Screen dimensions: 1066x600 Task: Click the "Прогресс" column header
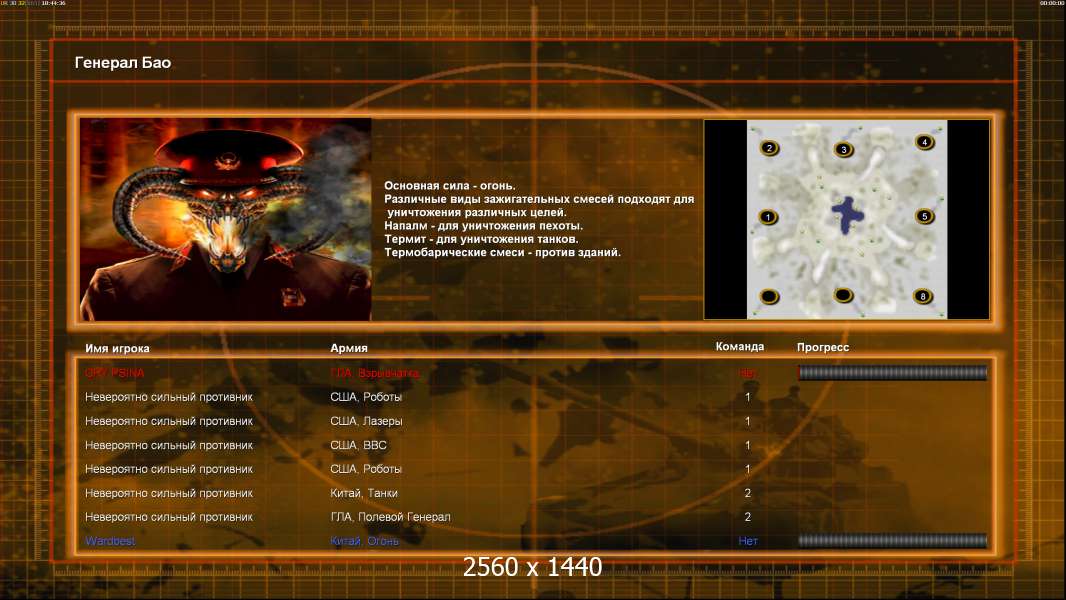point(823,347)
